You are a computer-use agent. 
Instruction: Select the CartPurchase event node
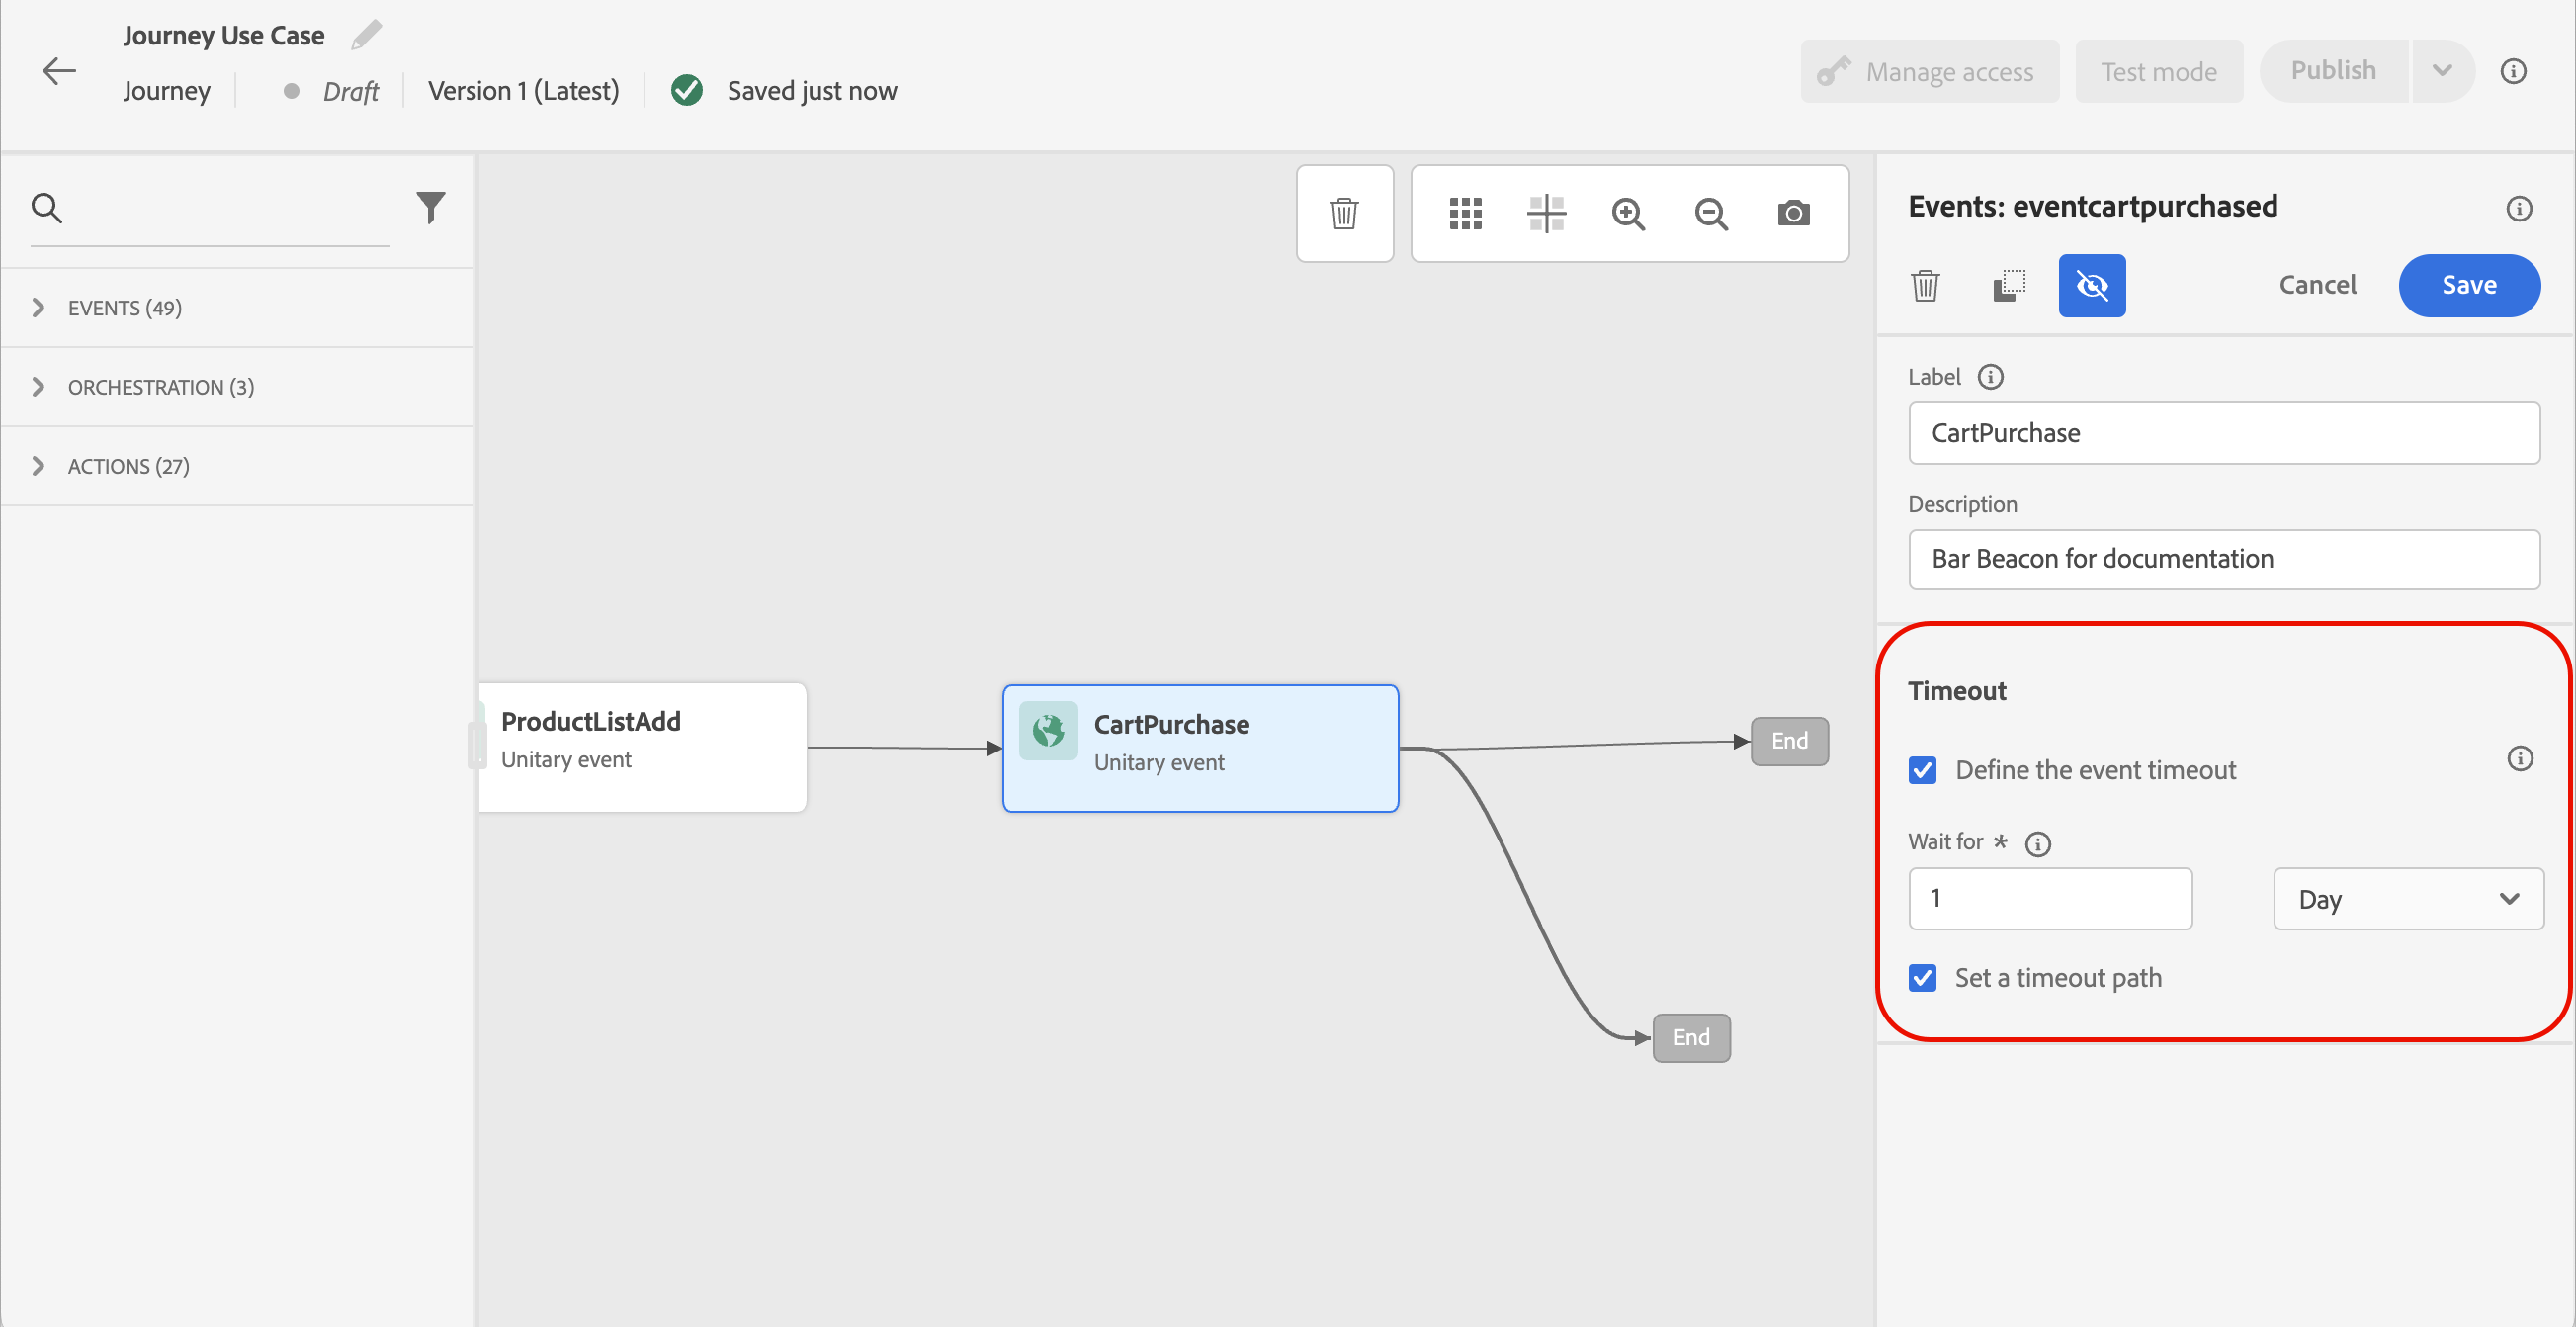[1199, 748]
